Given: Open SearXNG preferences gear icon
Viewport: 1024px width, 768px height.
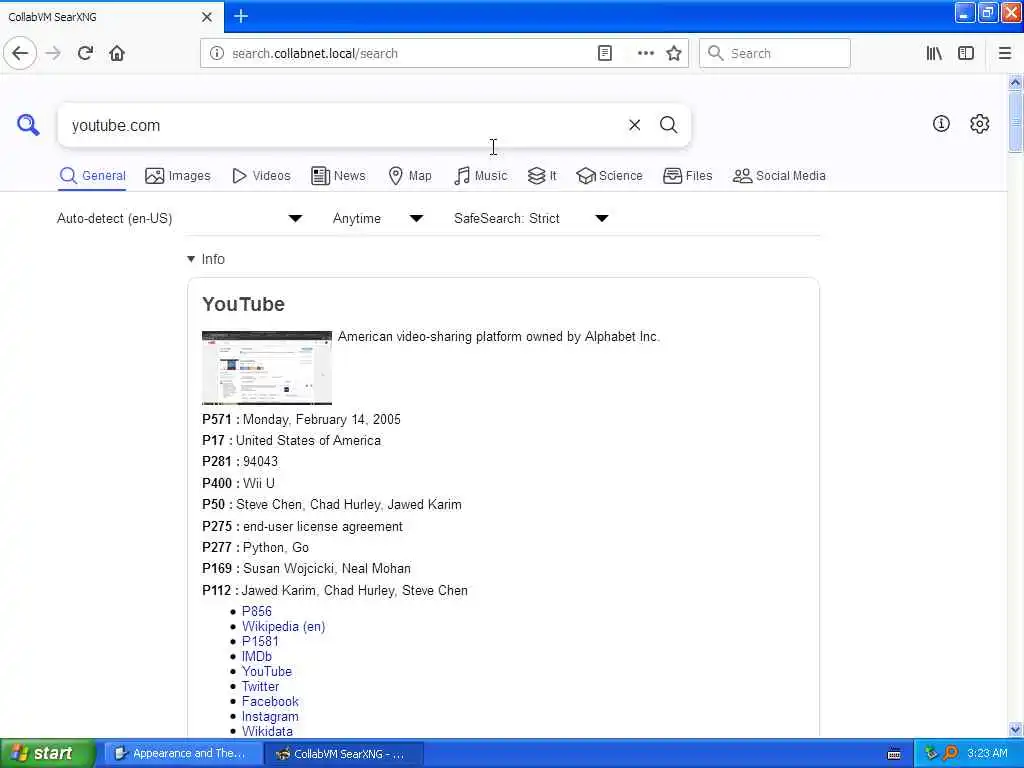Looking at the screenshot, I should 979,123.
